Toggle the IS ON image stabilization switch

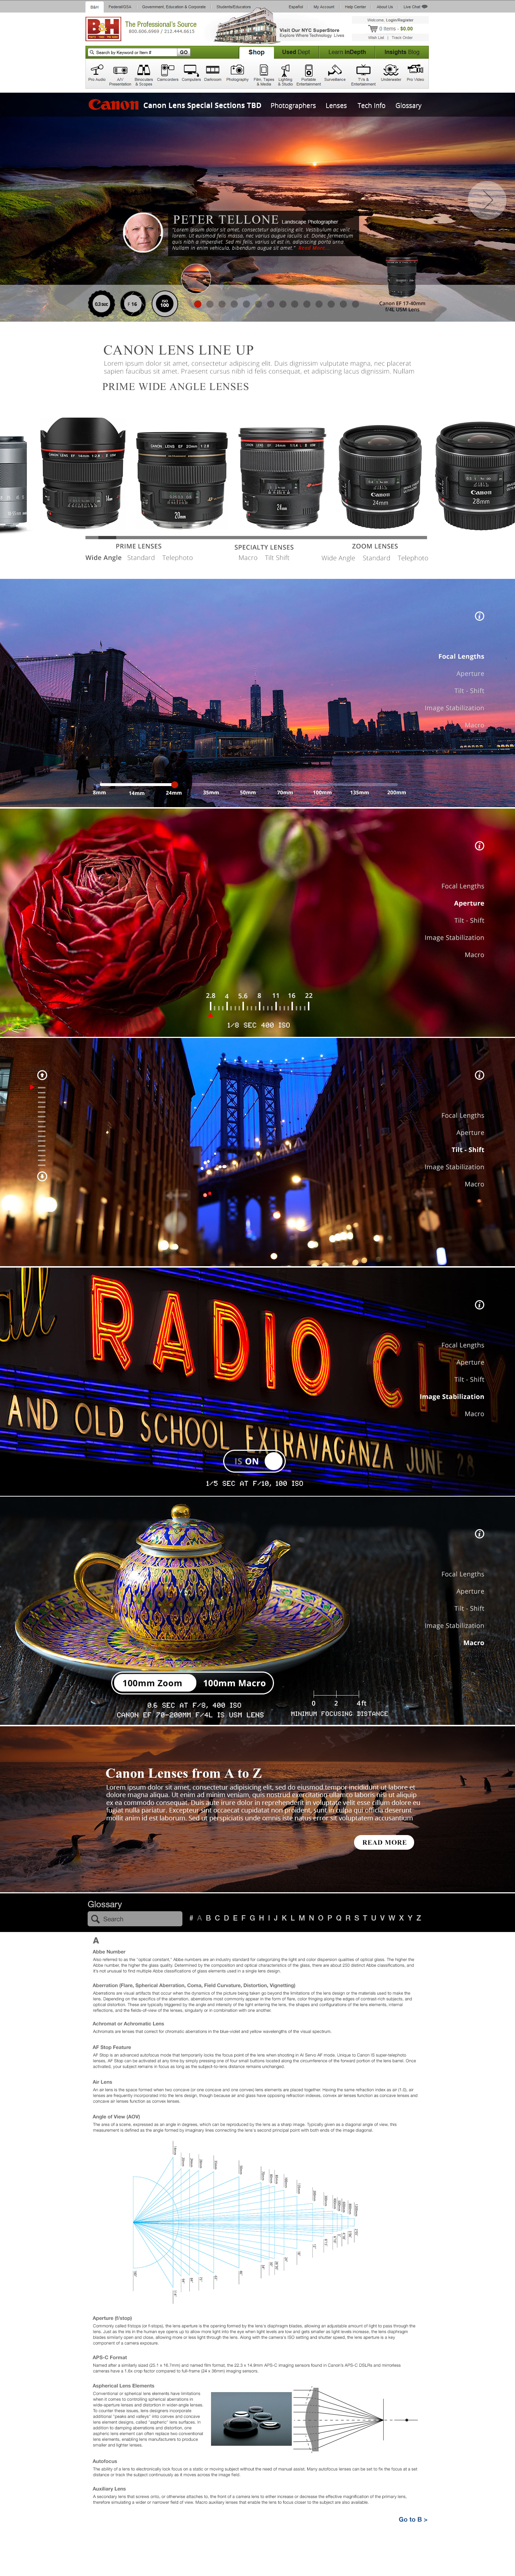pos(254,1461)
